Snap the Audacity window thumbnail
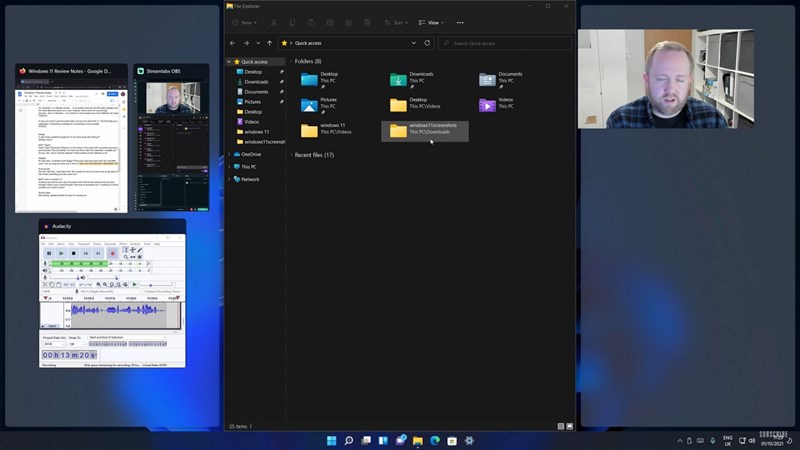The width and height of the screenshot is (800, 450). [112, 293]
